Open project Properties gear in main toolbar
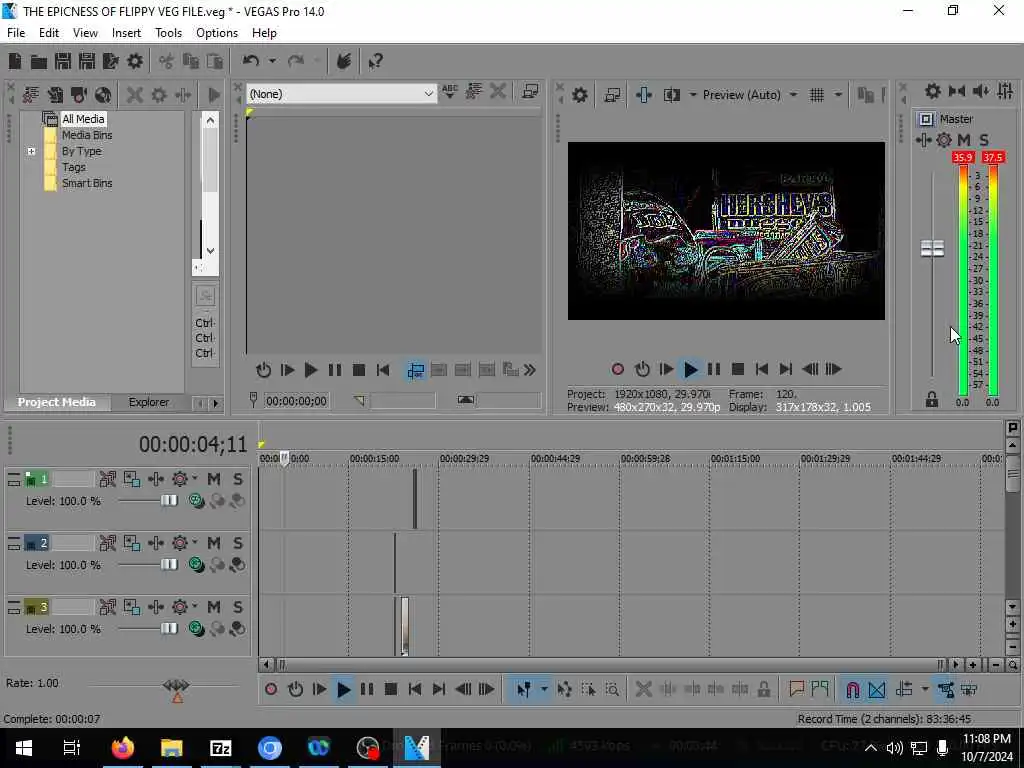 (x=135, y=61)
